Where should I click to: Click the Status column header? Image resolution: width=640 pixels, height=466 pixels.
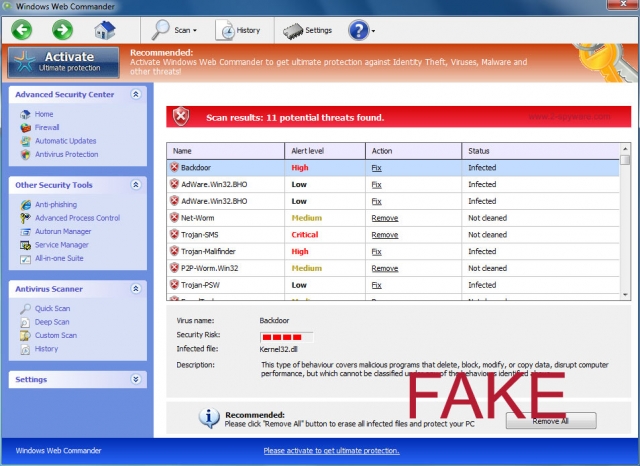click(540, 151)
